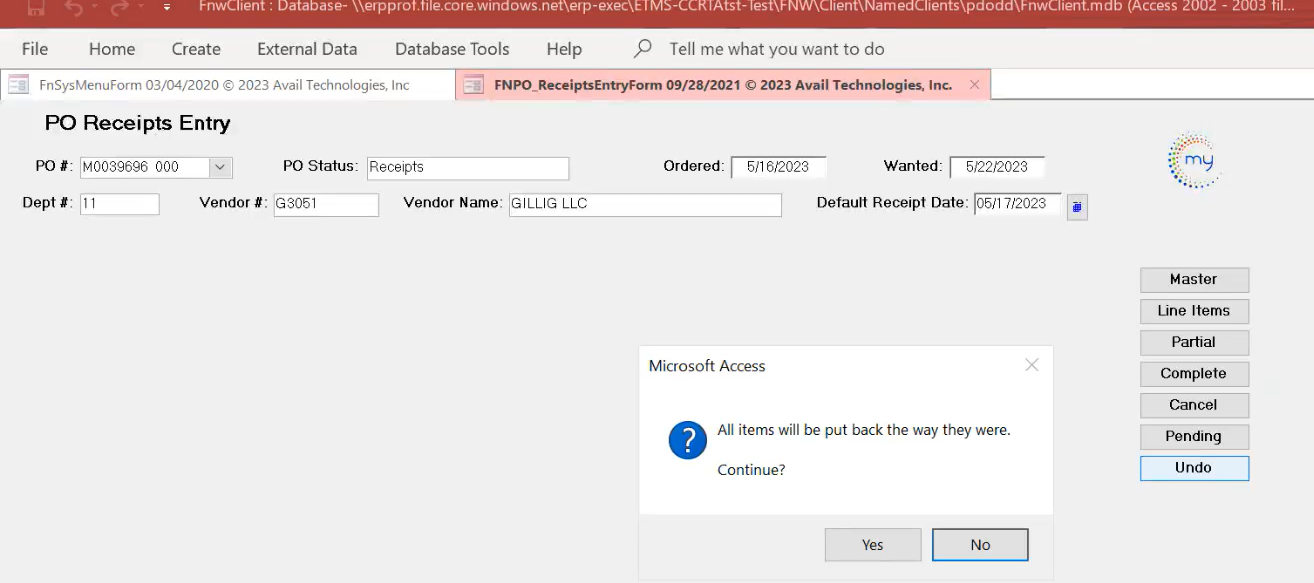Close the Microsoft Access dialog with X

pyautogui.click(x=1032, y=365)
